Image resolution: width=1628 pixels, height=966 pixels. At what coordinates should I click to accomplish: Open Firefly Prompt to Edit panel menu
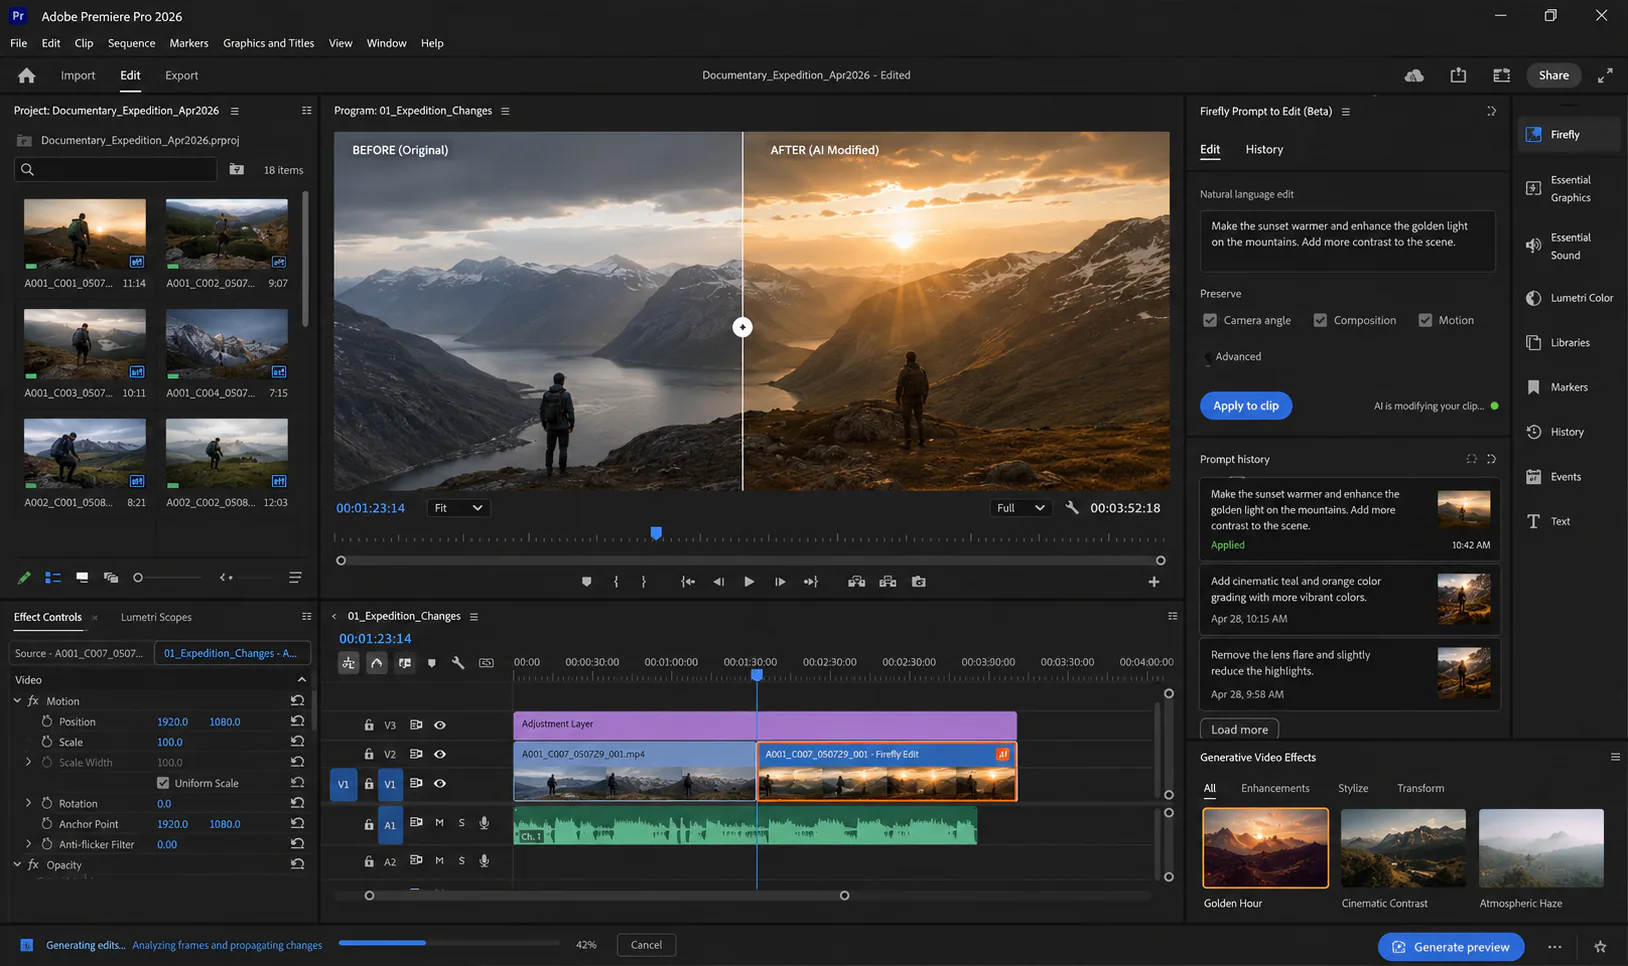tap(1346, 111)
